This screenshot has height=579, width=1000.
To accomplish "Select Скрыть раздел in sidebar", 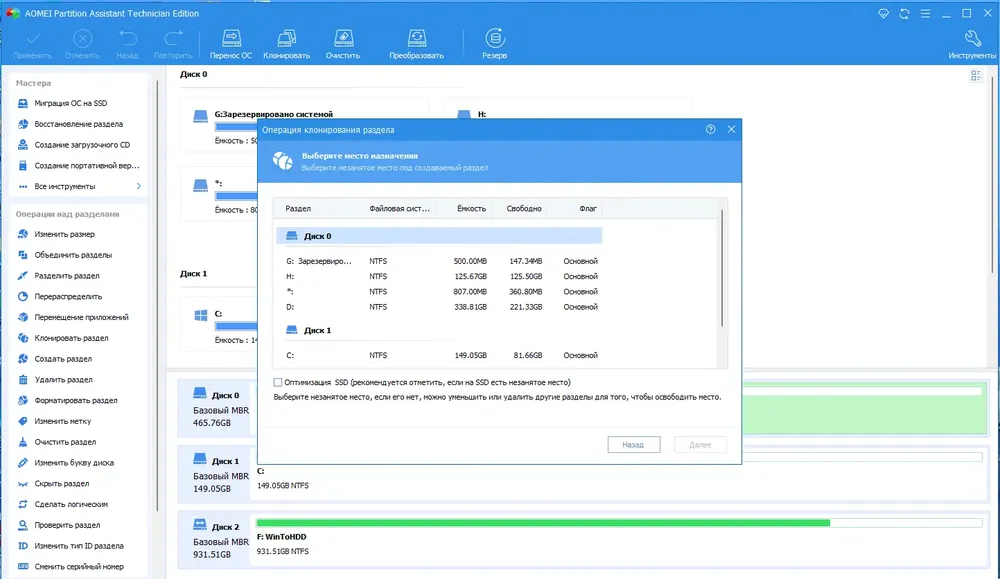I will point(61,483).
